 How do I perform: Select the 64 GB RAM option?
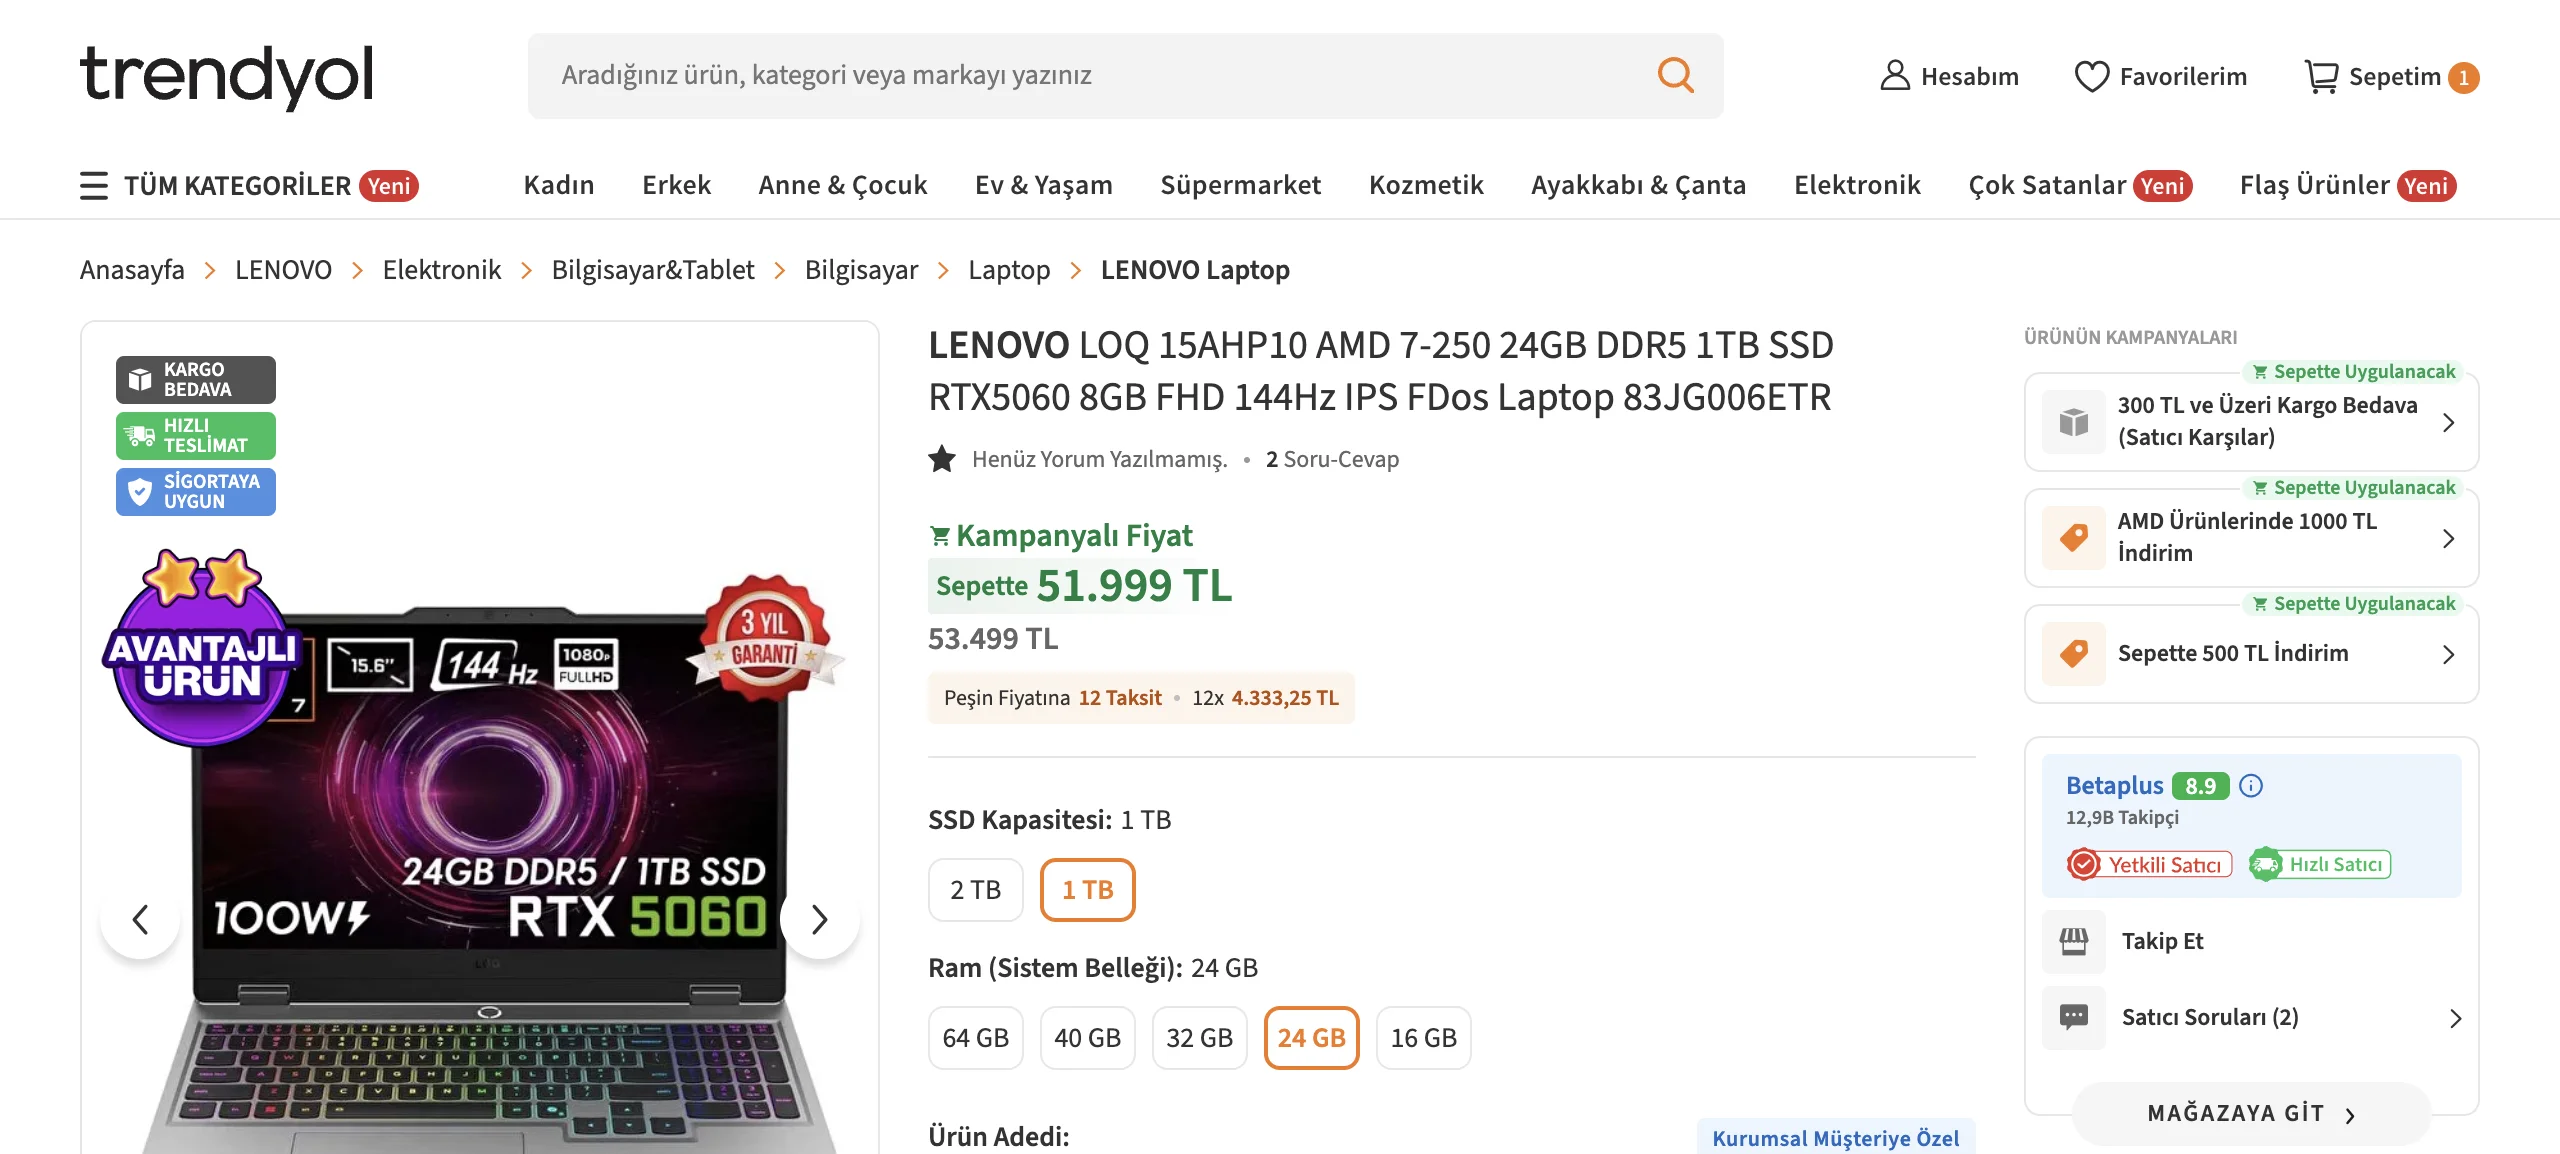(x=975, y=1038)
